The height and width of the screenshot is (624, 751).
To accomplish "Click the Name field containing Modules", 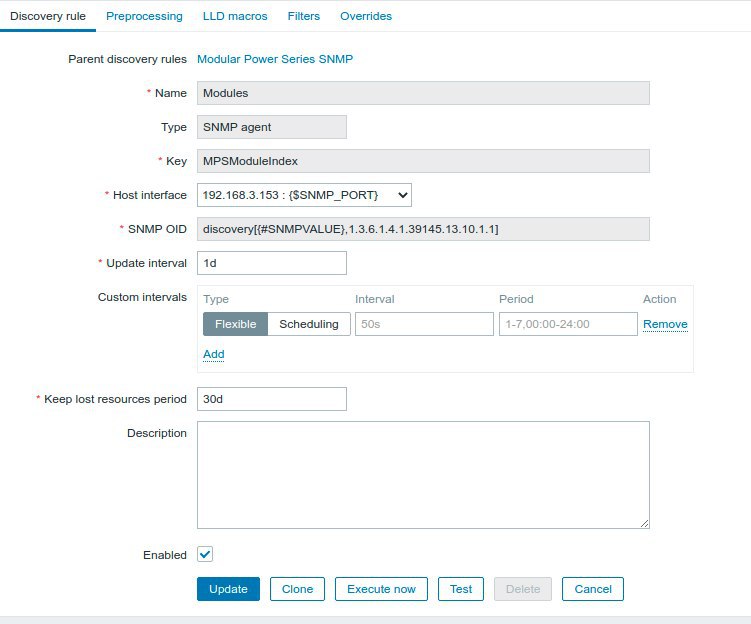I will [423, 93].
